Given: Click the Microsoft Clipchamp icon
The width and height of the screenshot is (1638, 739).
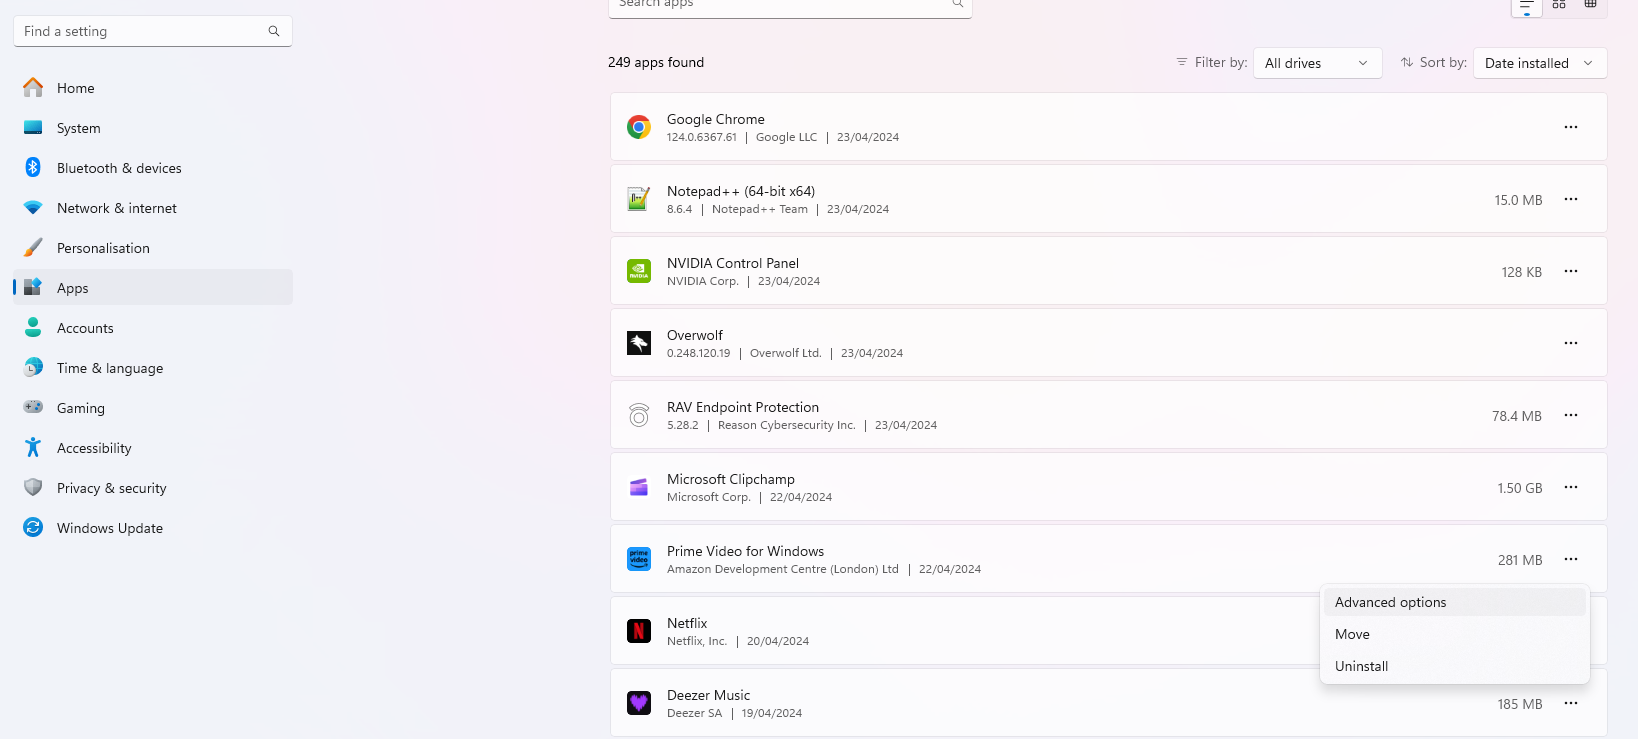Looking at the screenshot, I should tap(639, 487).
